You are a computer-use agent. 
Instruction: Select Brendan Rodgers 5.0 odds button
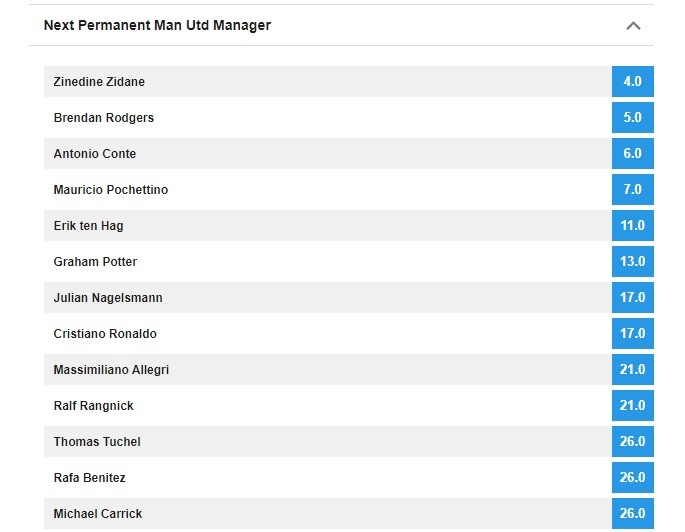coord(632,118)
